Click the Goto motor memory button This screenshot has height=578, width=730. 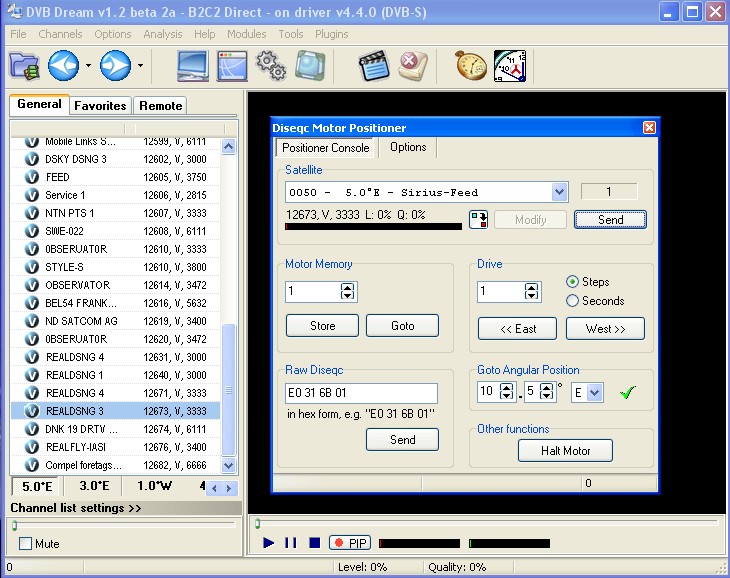(x=402, y=326)
